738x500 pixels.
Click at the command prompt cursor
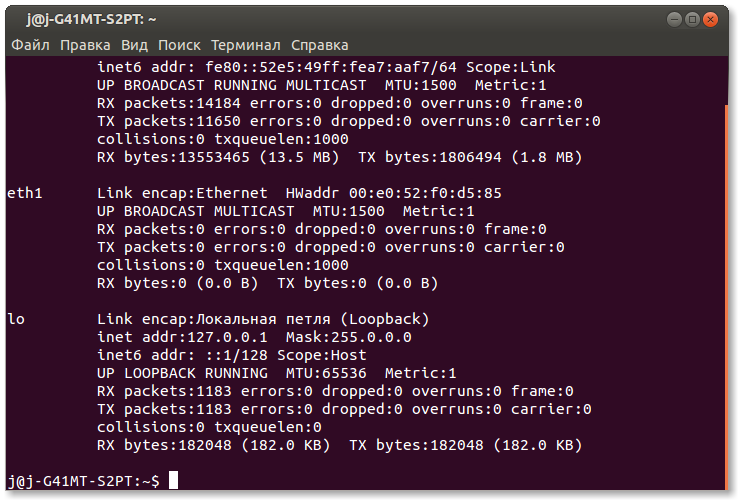pyautogui.click(x=173, y=481)
